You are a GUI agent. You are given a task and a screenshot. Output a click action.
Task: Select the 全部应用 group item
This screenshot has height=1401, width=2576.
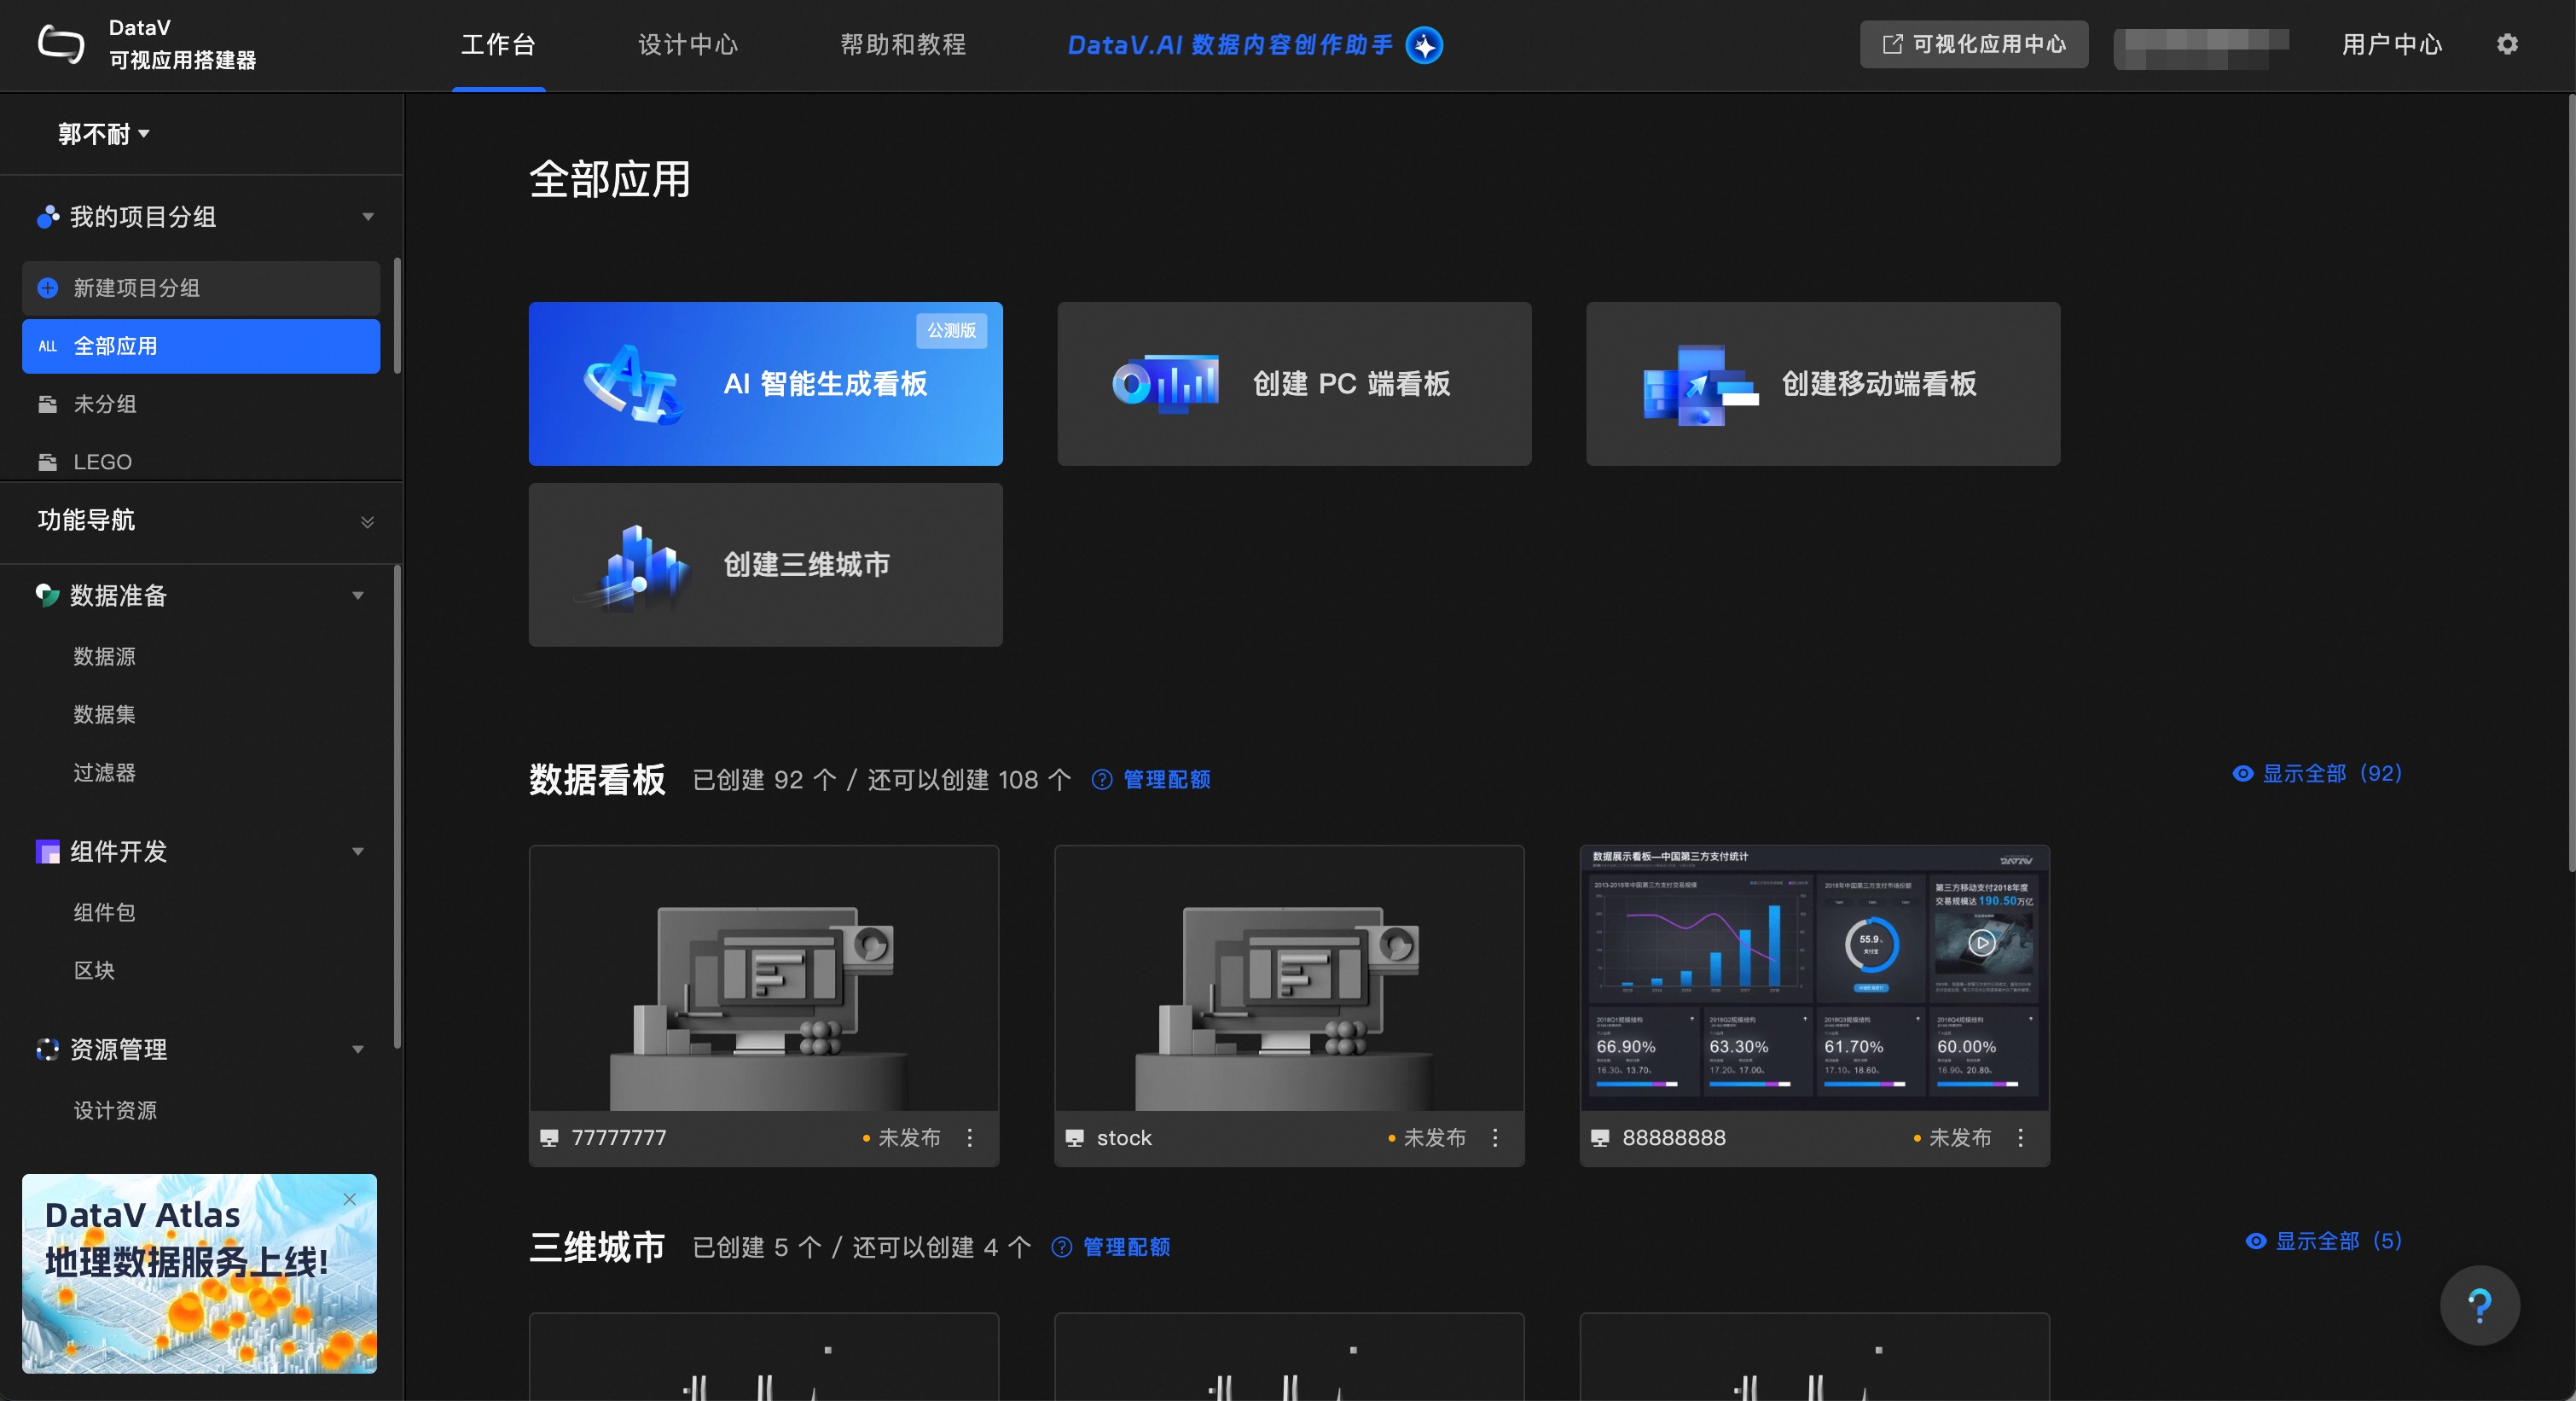click(201, 346)
